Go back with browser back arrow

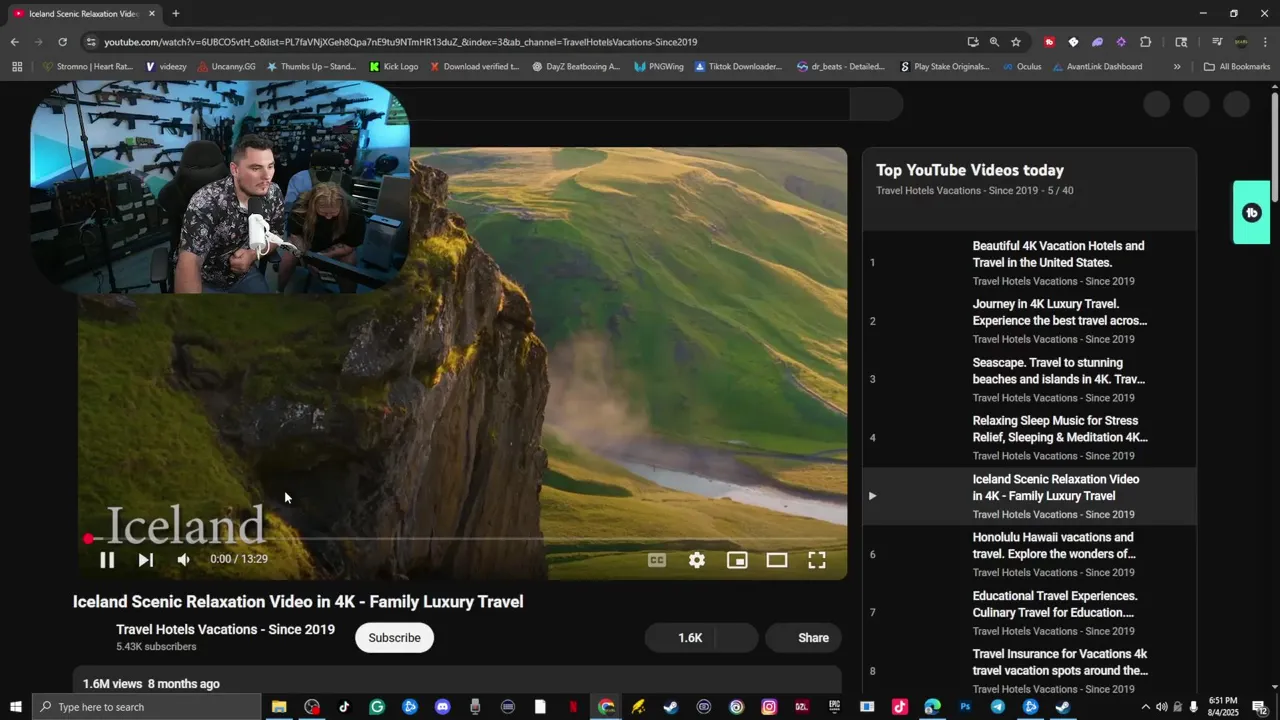coord(14,42)
